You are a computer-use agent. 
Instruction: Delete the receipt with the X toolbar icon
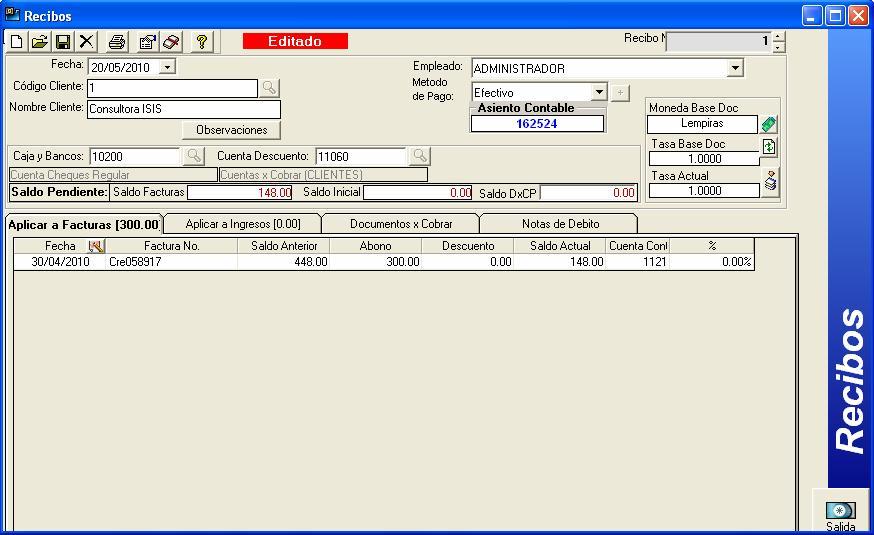(86, 42)
